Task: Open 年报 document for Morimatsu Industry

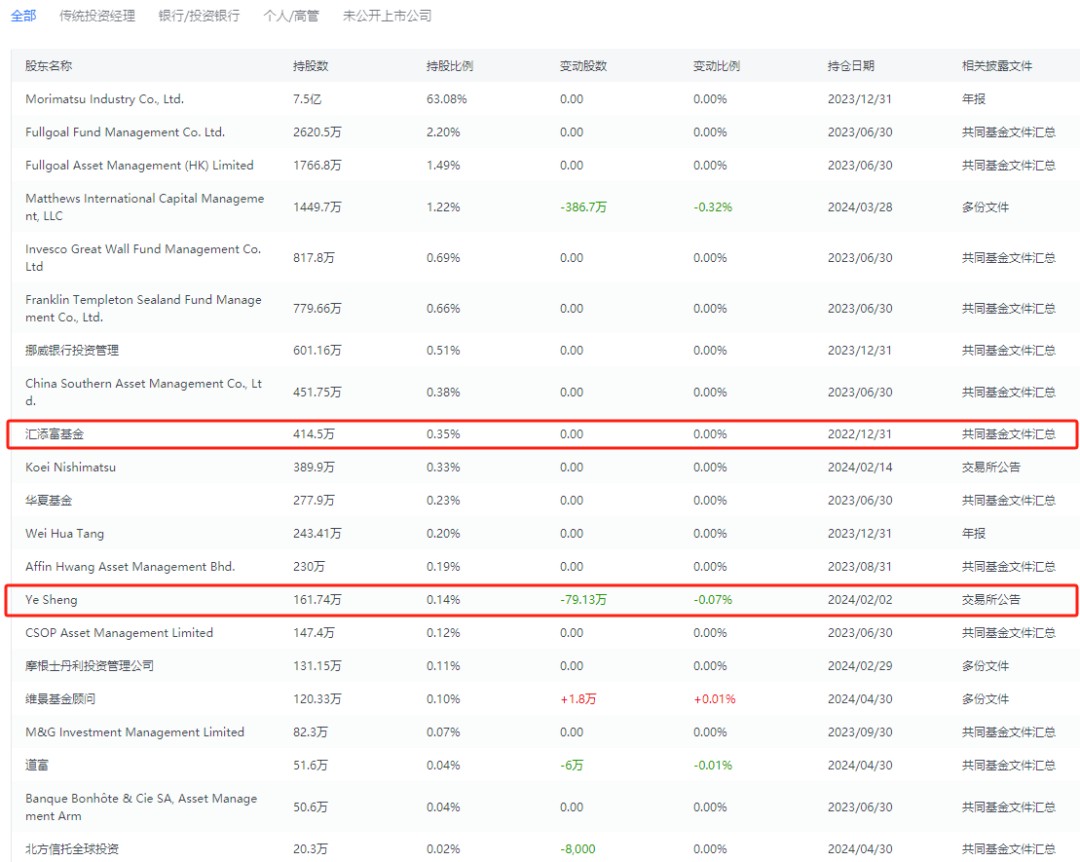Action: coord(974,99)
